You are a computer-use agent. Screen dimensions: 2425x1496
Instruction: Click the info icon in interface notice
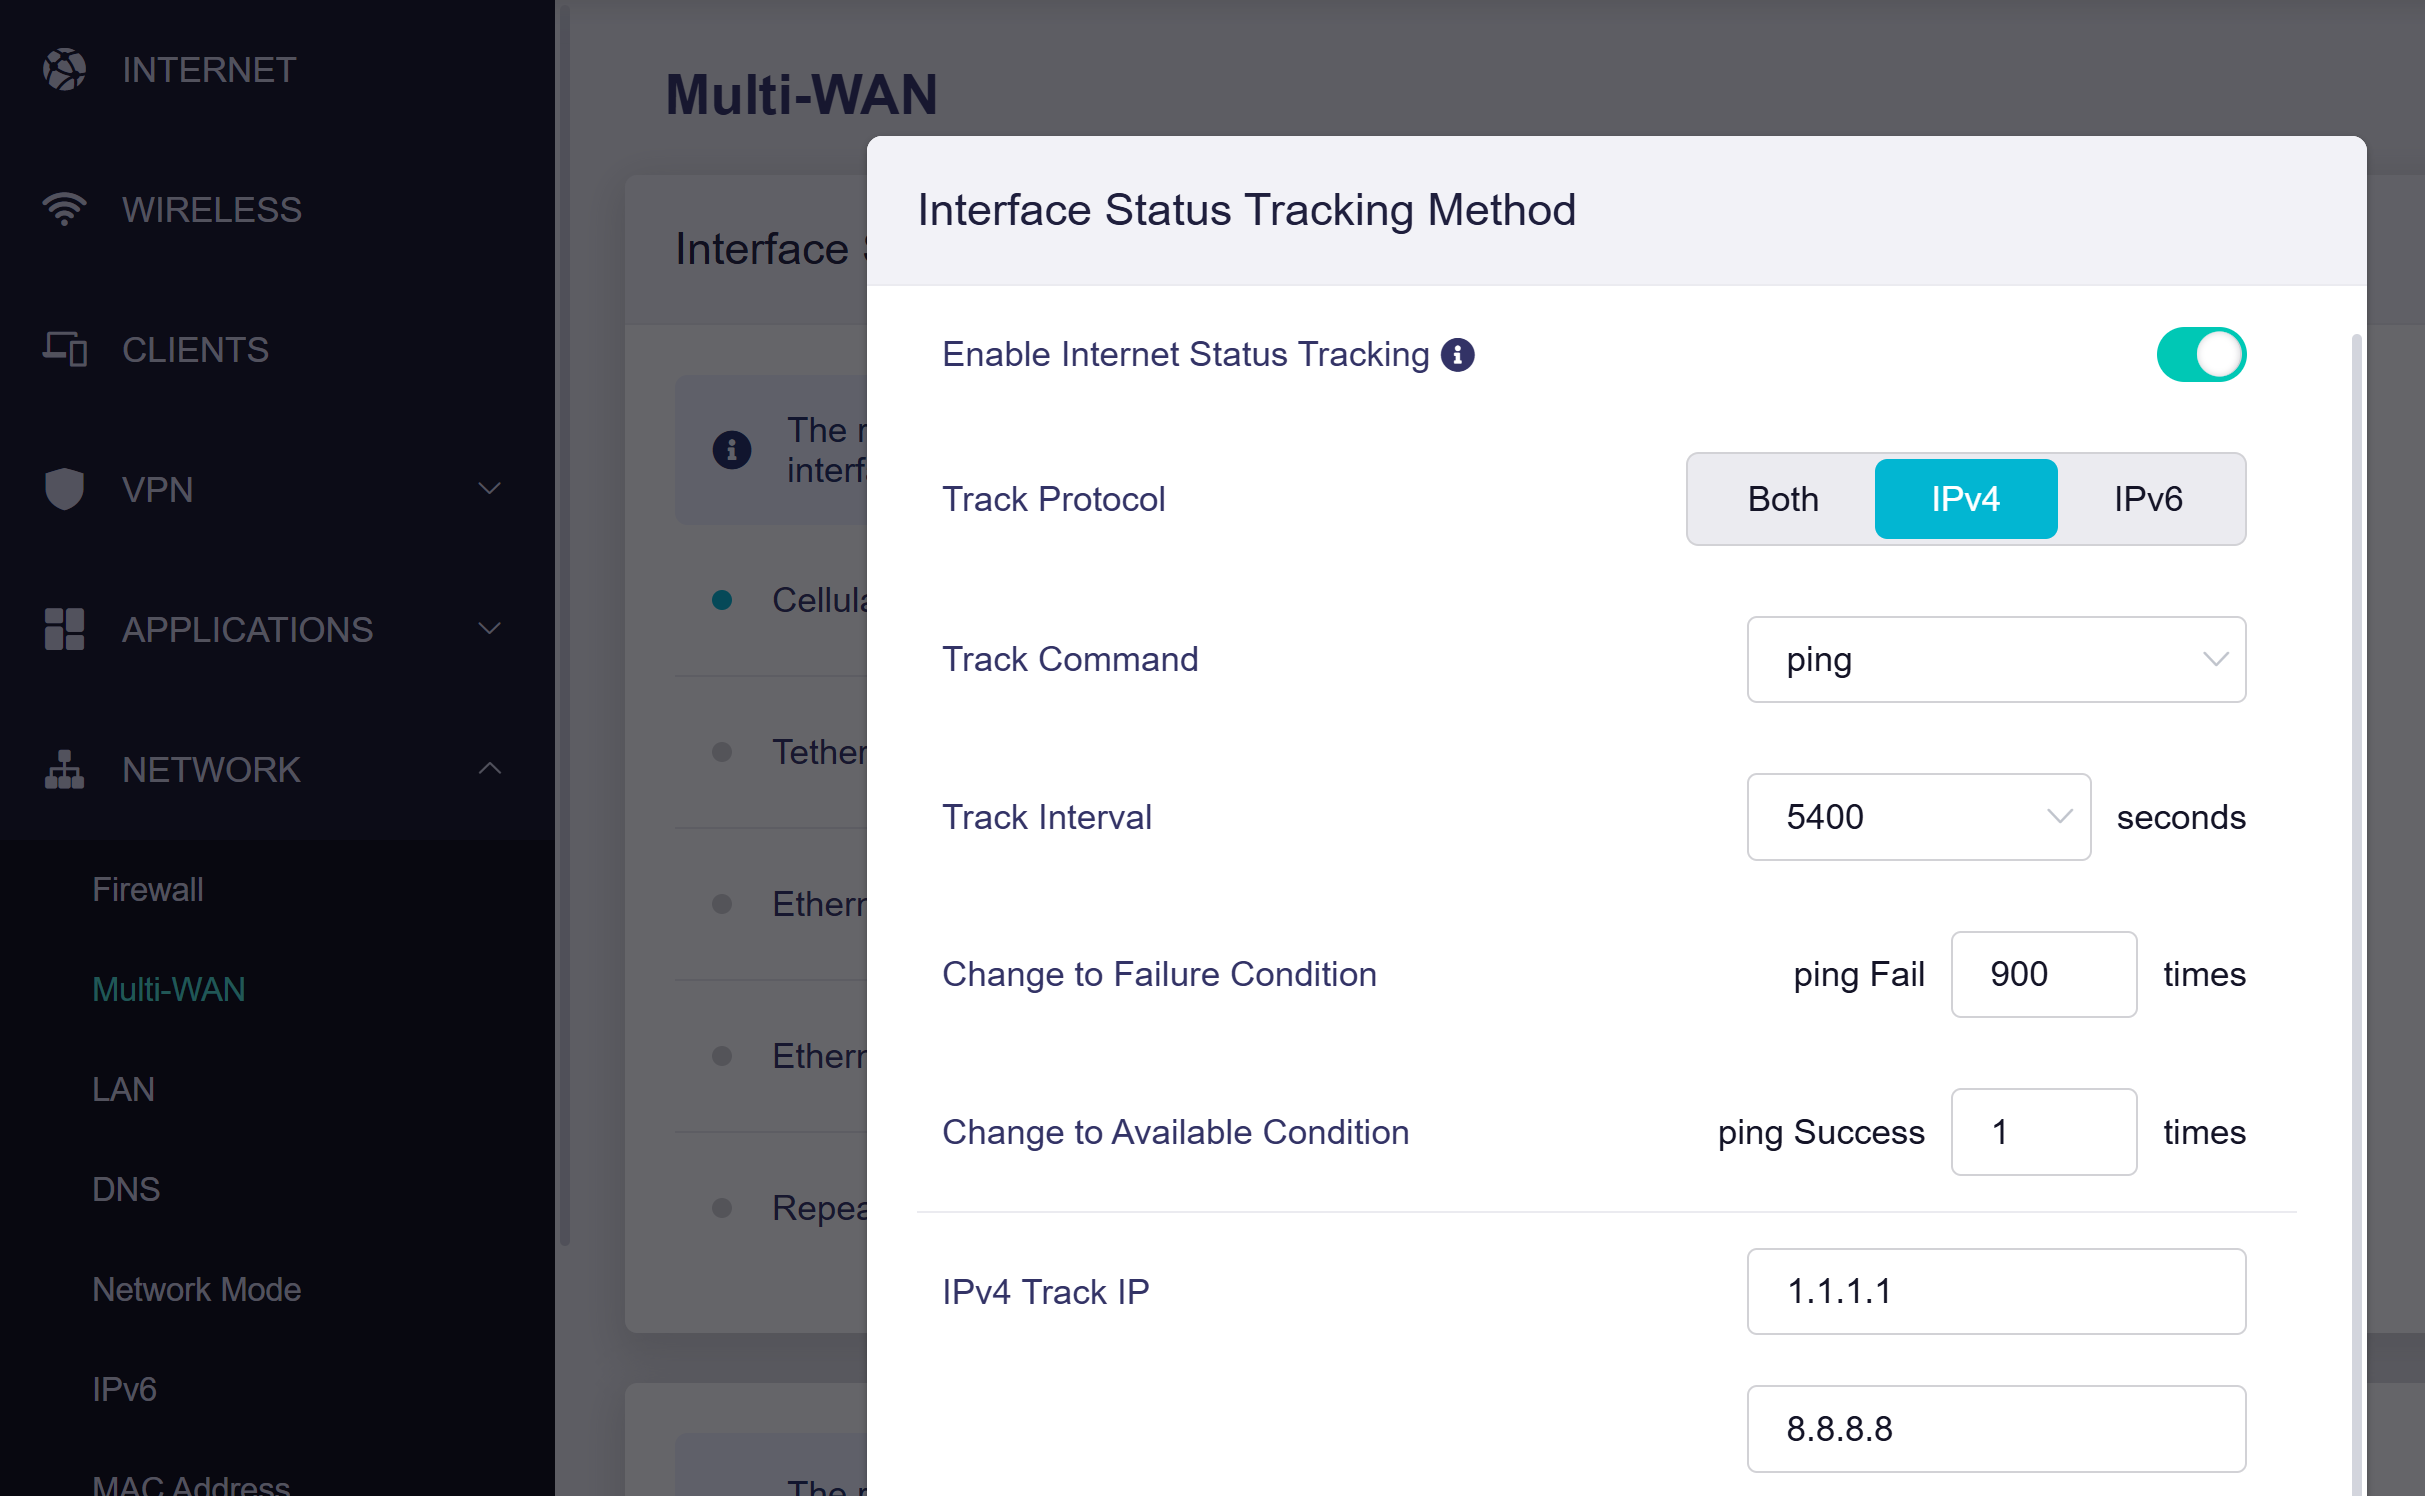click(732, 450)
